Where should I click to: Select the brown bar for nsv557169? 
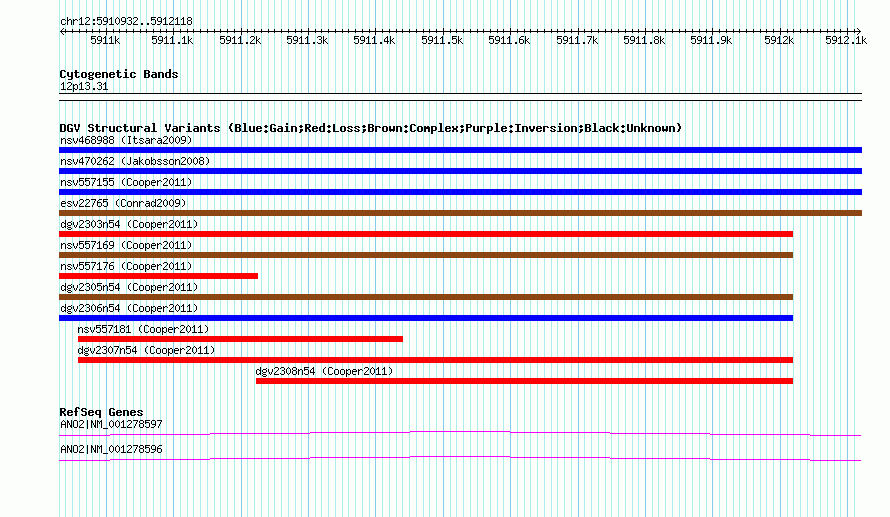pyautogui.click(x=426, y=255)
